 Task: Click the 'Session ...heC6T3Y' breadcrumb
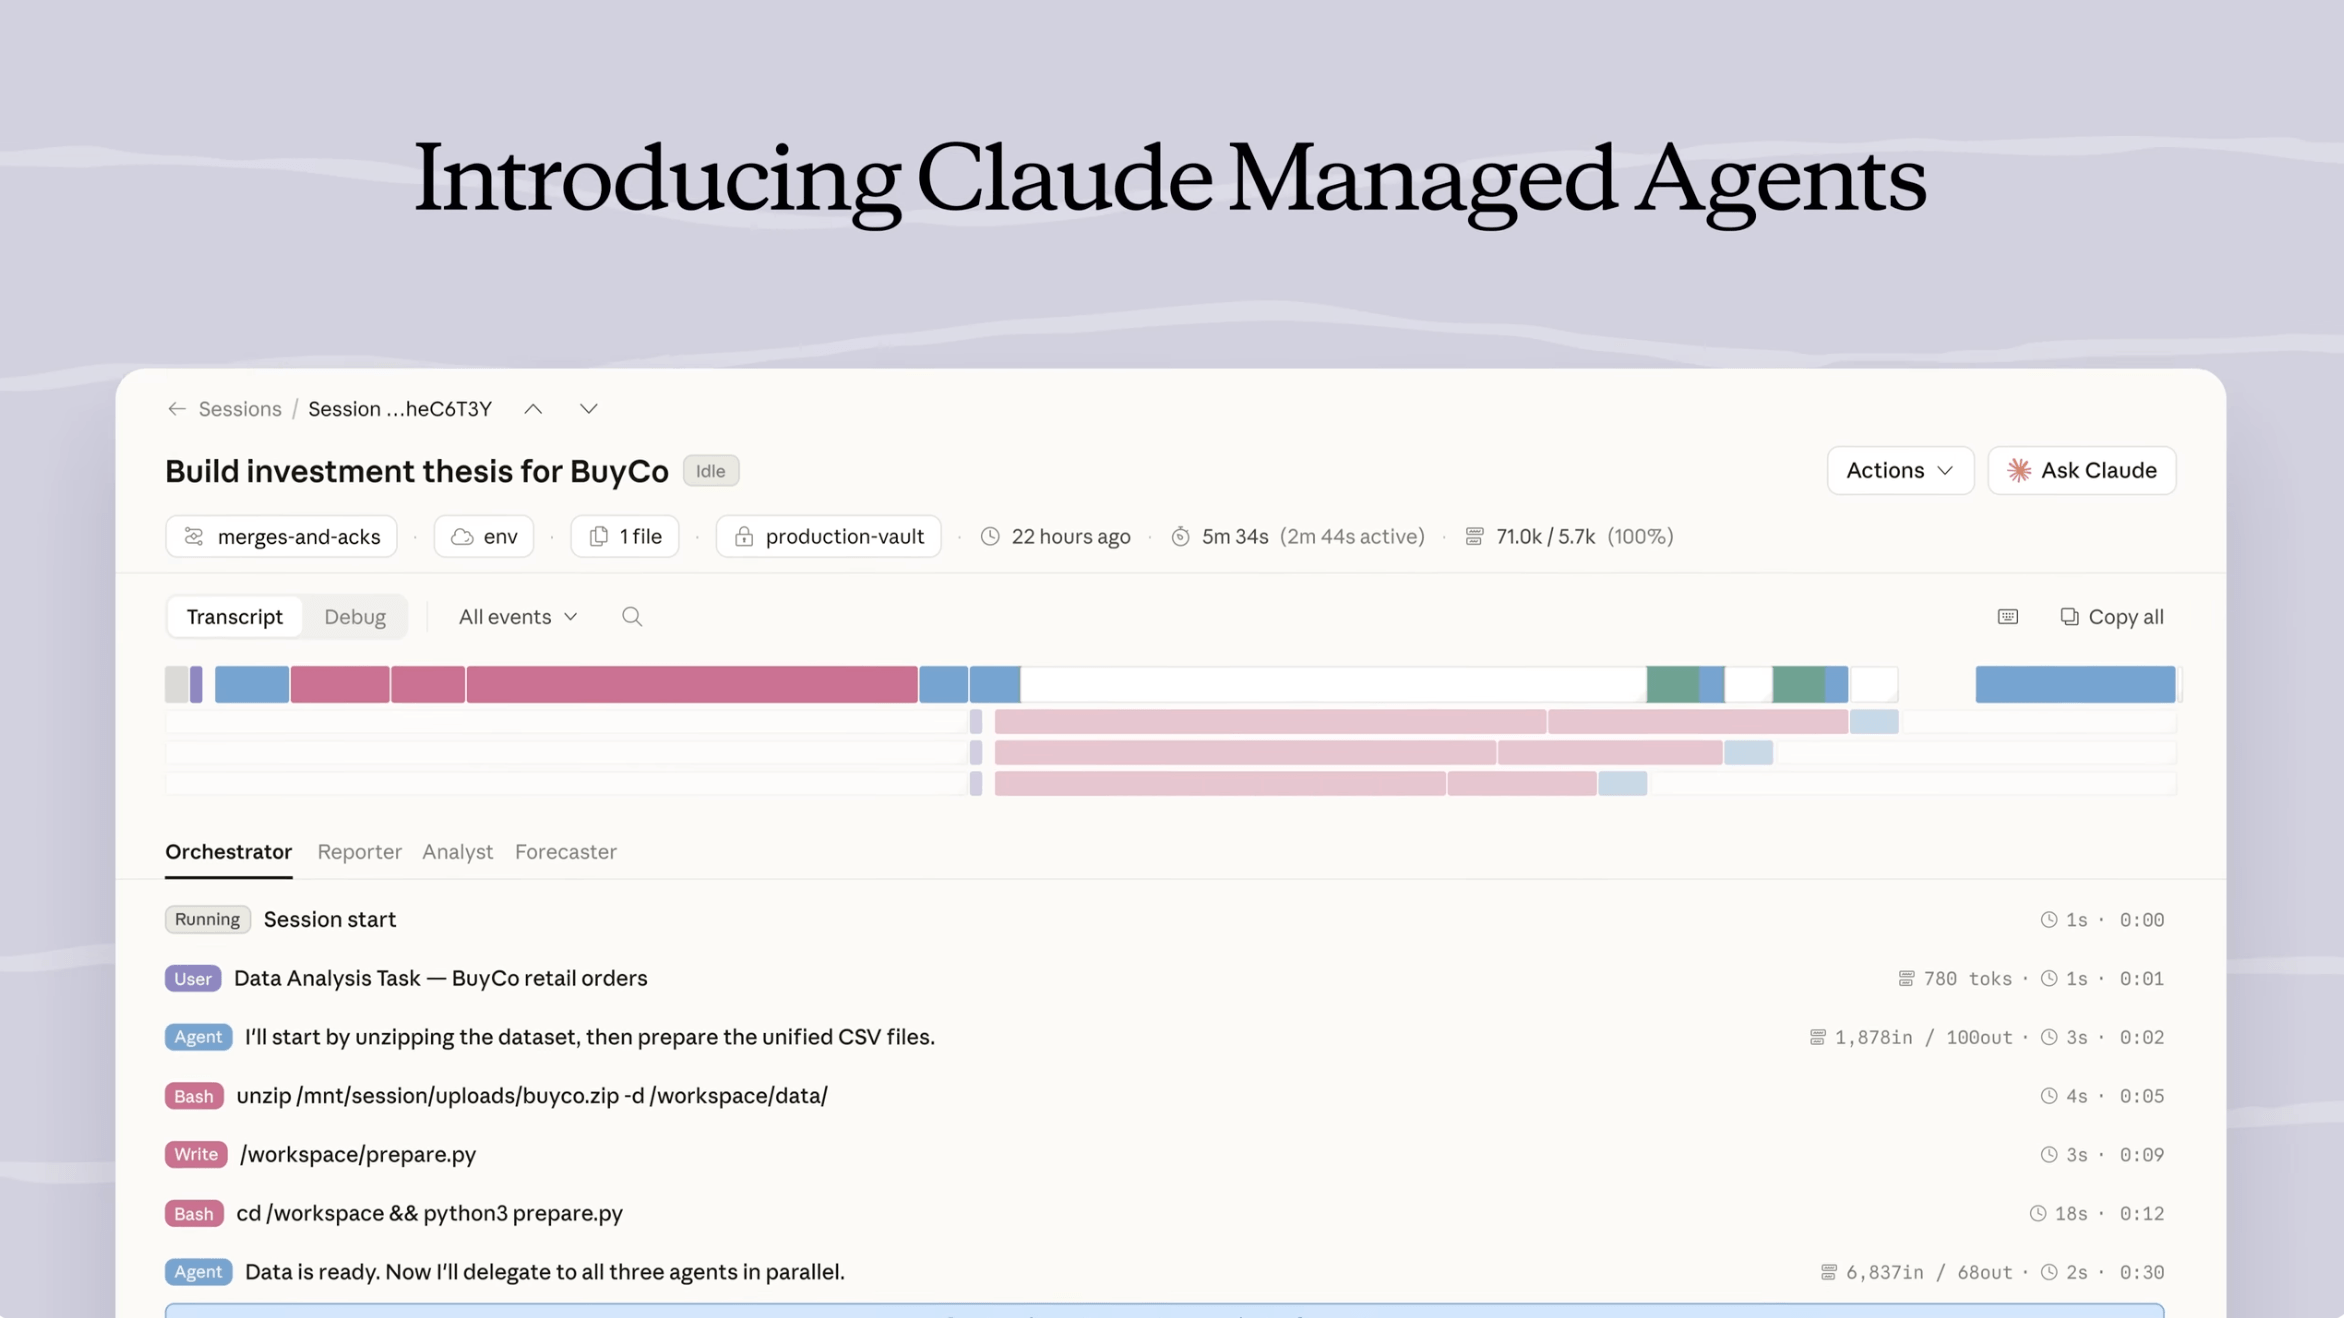pyautogui.click(x=400, y=409)
